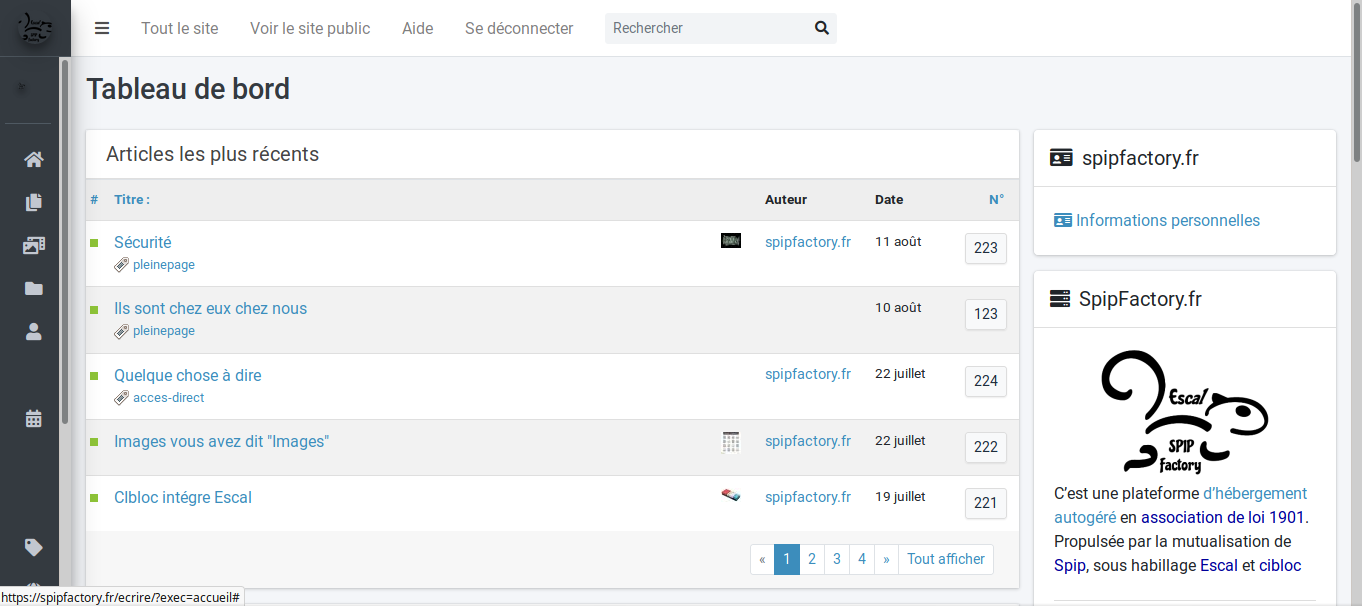Click Tout afficher to show all articles

tap(946, 559)
